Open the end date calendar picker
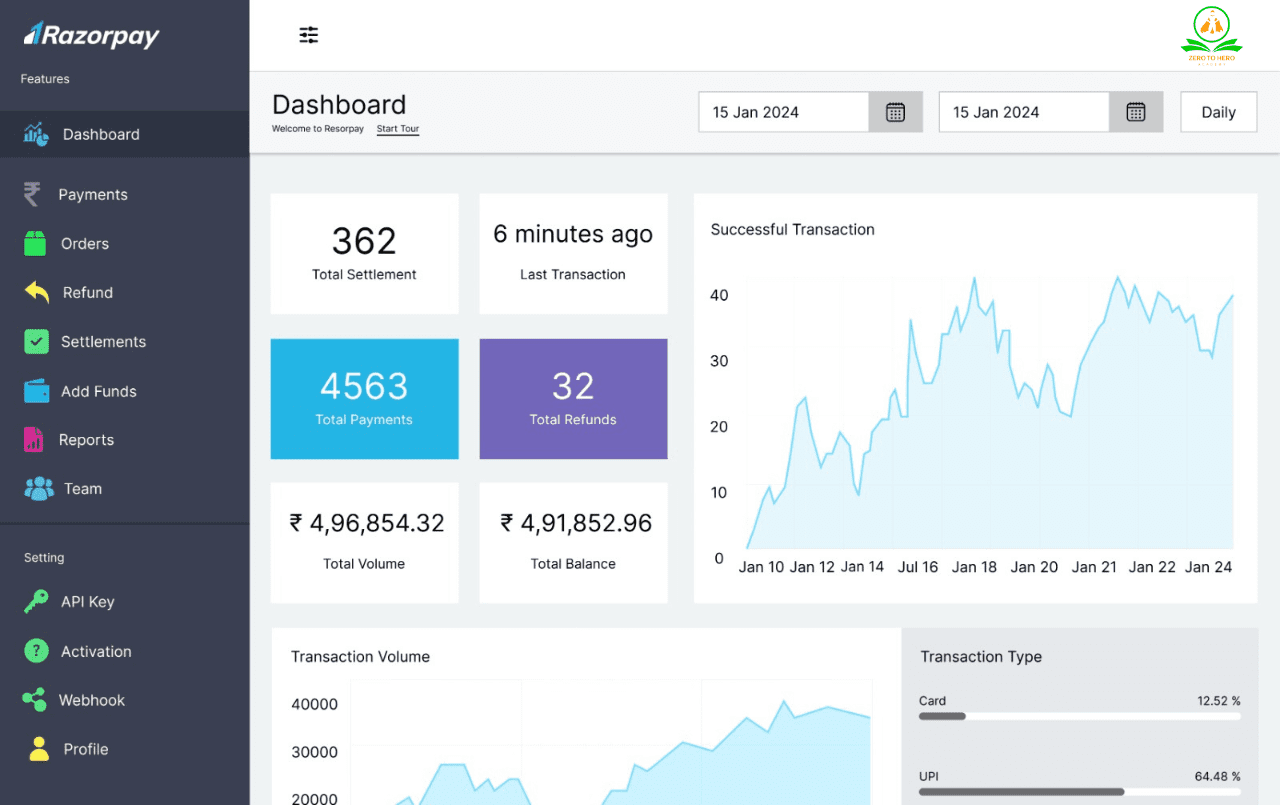This screenshot has height=805, width=1280. click(1135, 112)
